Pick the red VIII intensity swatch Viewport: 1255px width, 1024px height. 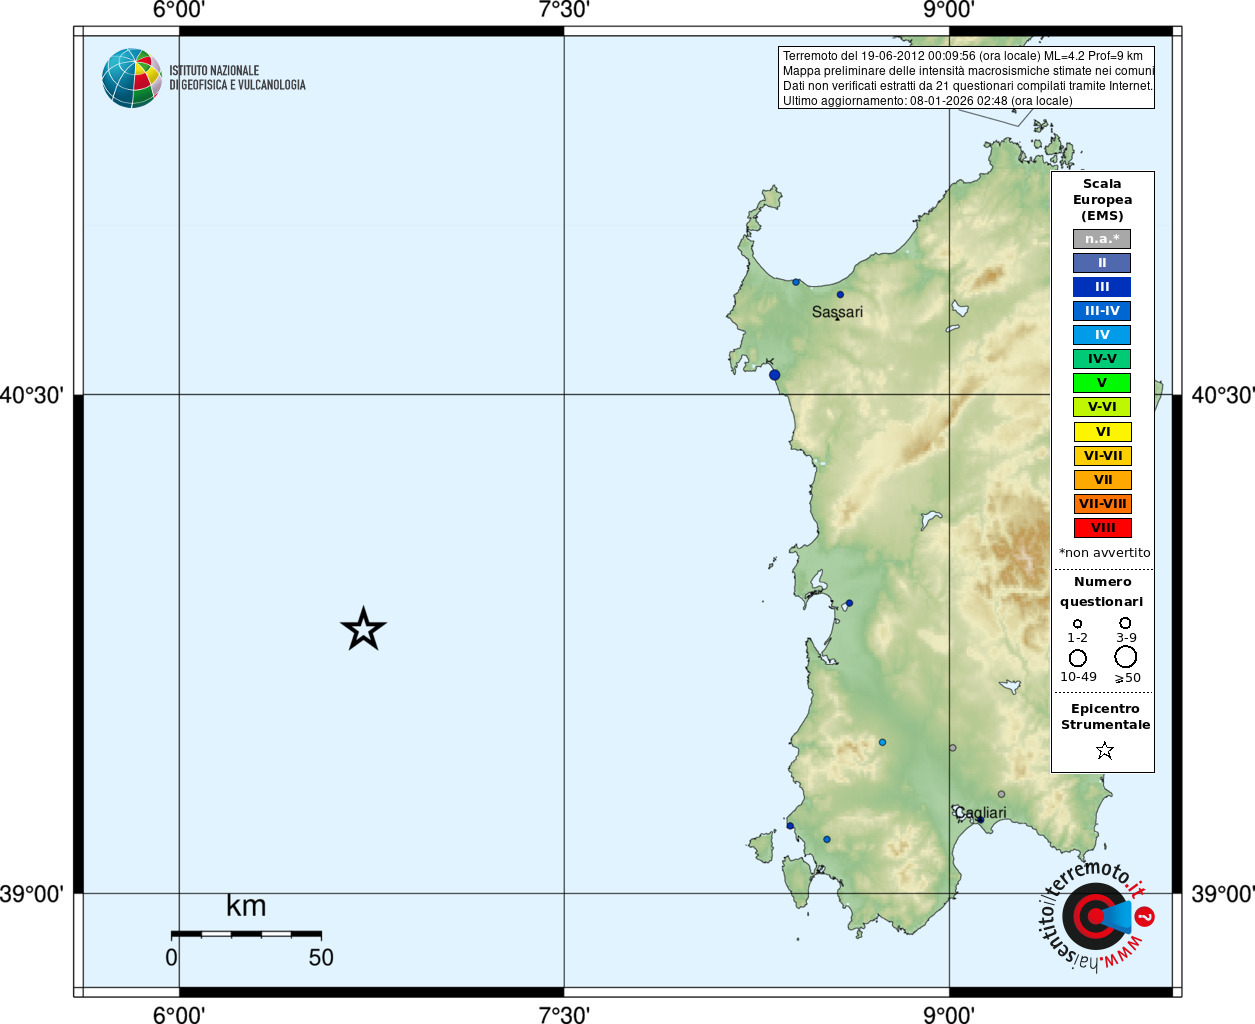pyautogui.click(x=1102, y=528)
